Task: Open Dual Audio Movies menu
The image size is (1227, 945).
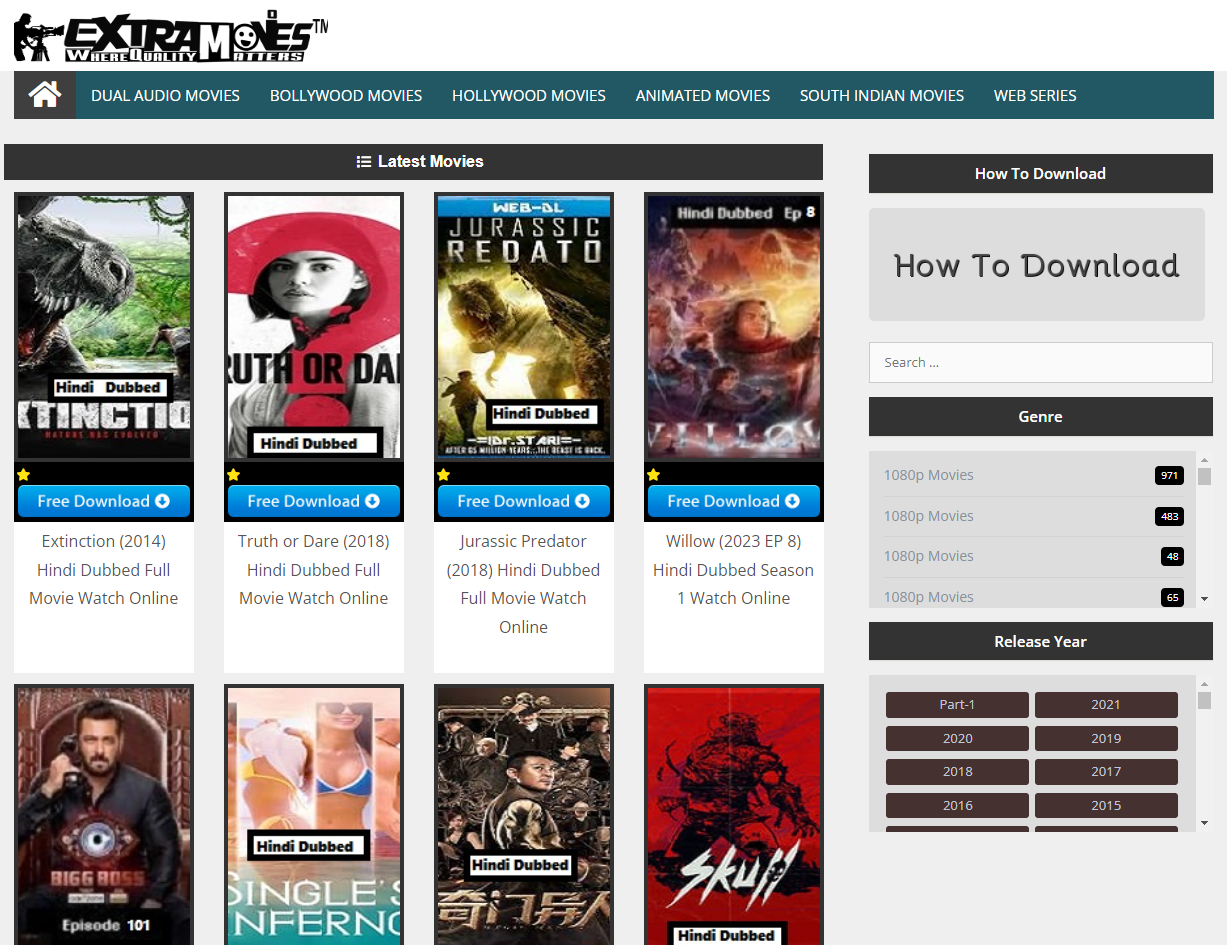Action: click(165, 96)
